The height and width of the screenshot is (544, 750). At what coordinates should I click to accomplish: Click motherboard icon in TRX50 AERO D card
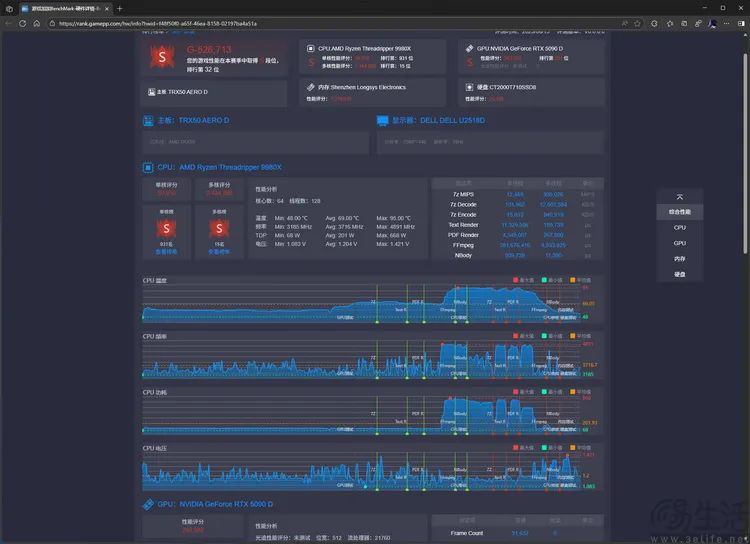151,92
